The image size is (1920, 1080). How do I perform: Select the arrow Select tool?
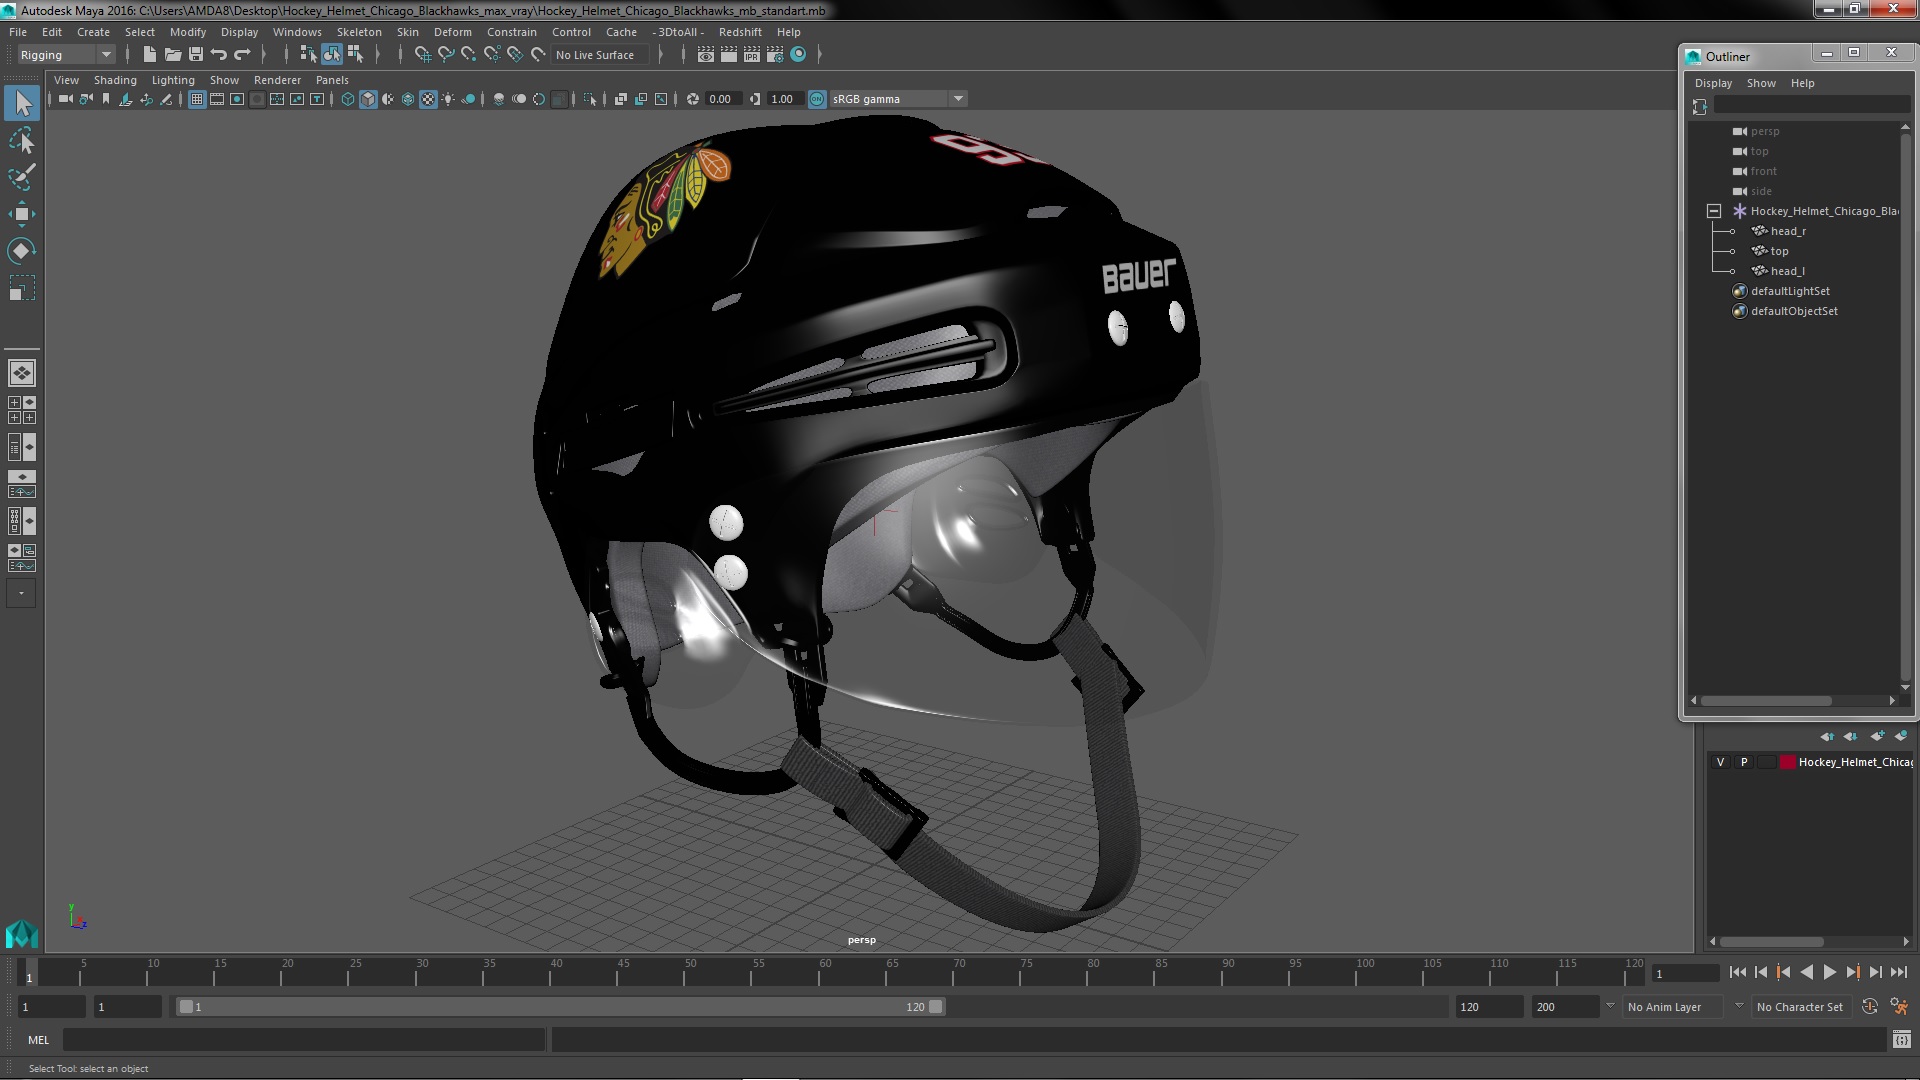22,103
